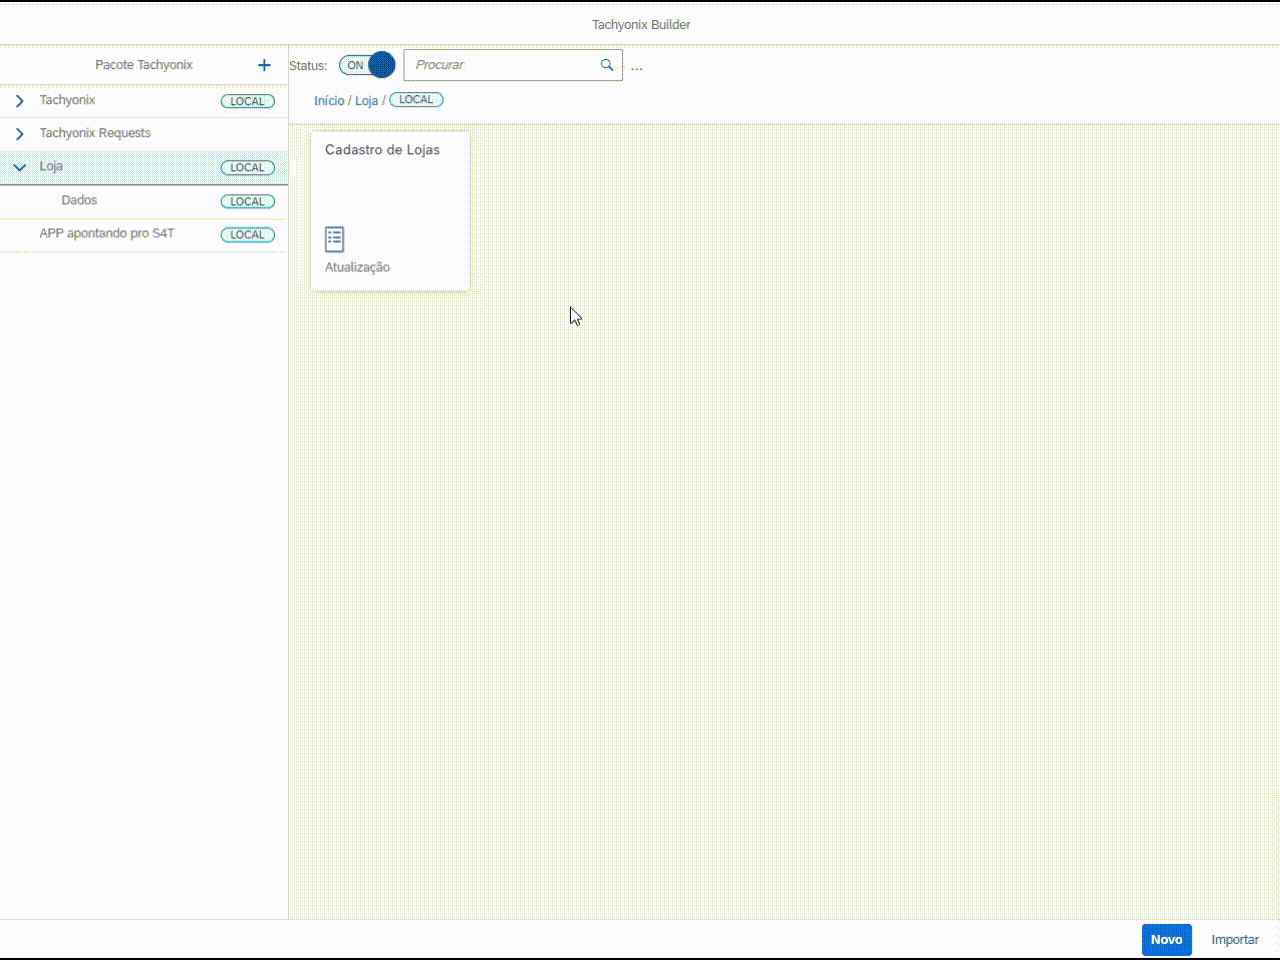The height and width of the screenshot is (960, 1280).
Task: Click LOCAL badge in the breadcrumb
Action: point(416,100)
